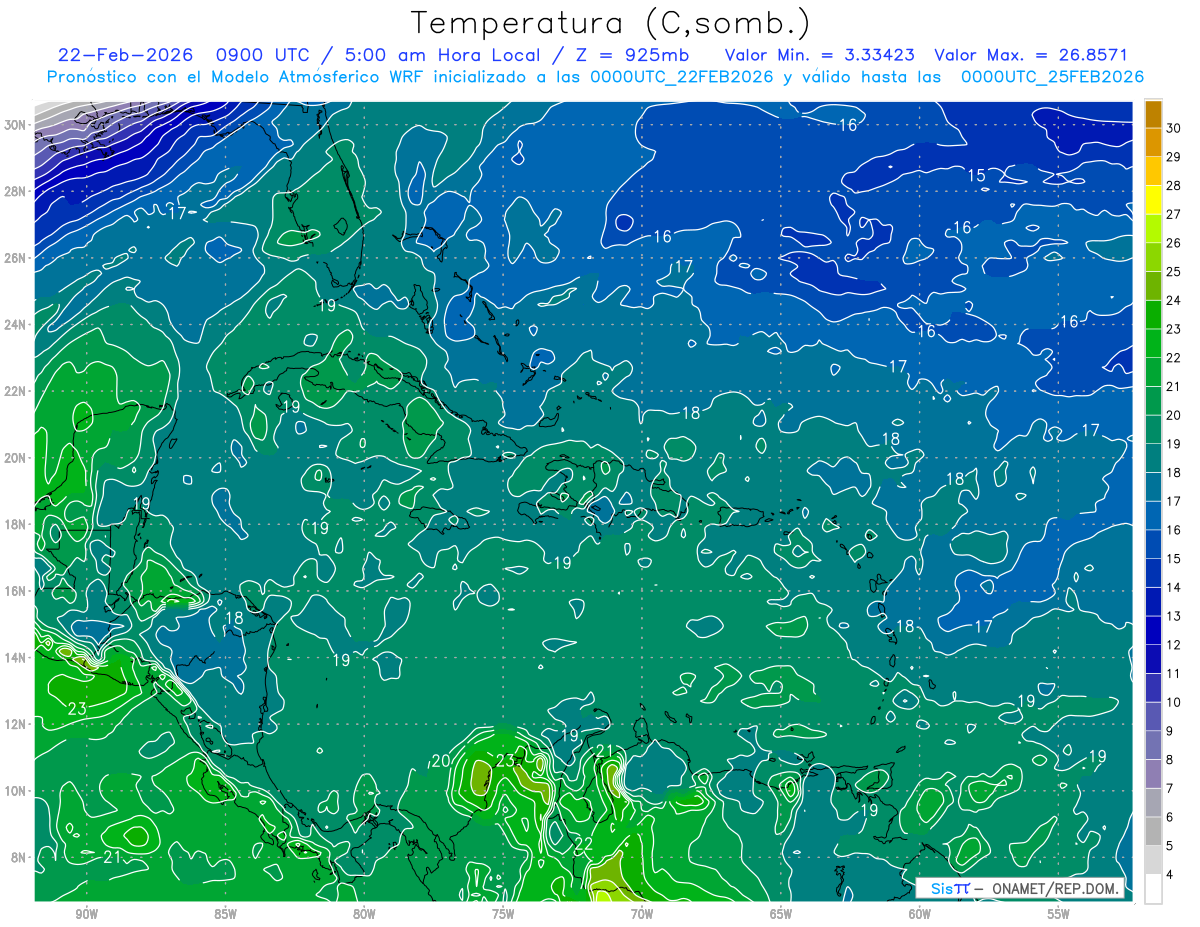Click "Modelo Atmósferico WRF" in forecast line

point(322,77)
